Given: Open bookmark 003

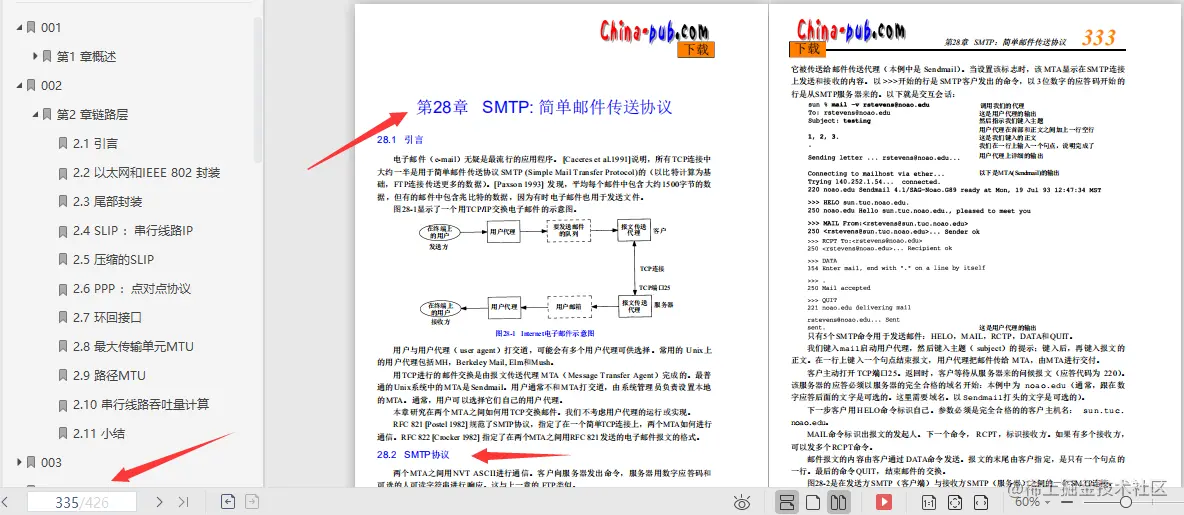Looking at the screenshot, I should 51,462.
